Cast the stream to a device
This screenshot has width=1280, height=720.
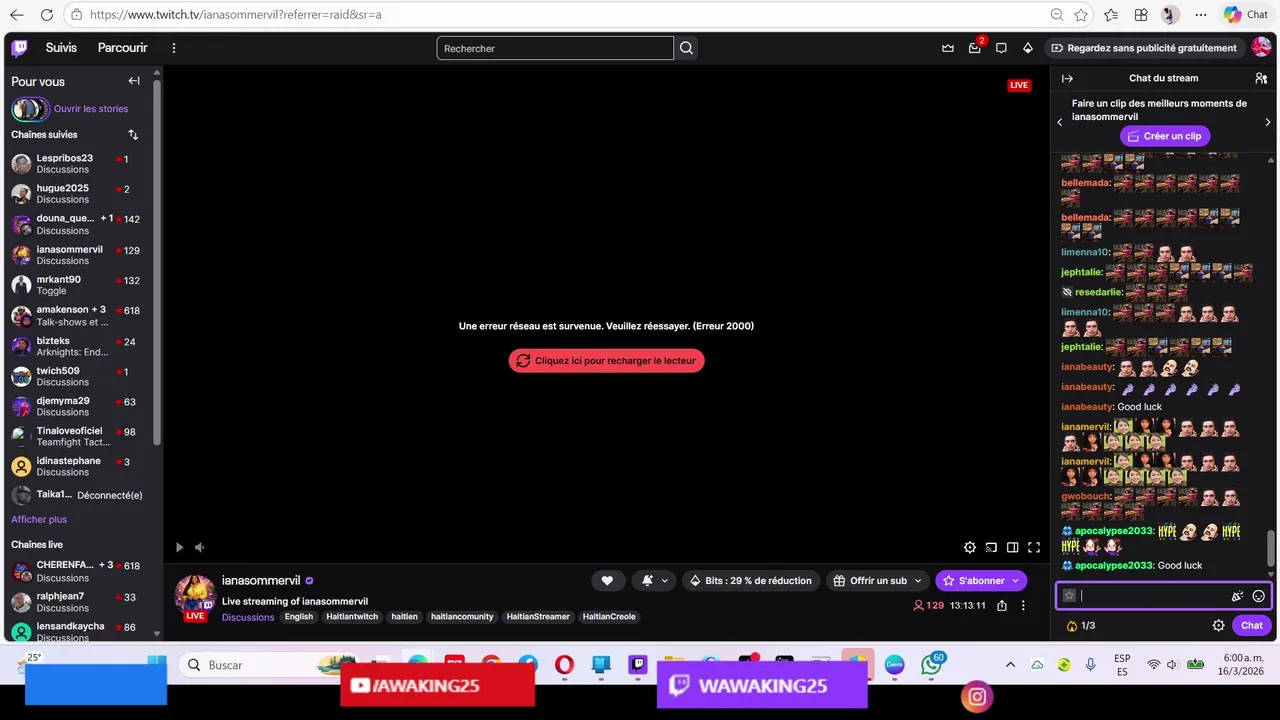991,547
